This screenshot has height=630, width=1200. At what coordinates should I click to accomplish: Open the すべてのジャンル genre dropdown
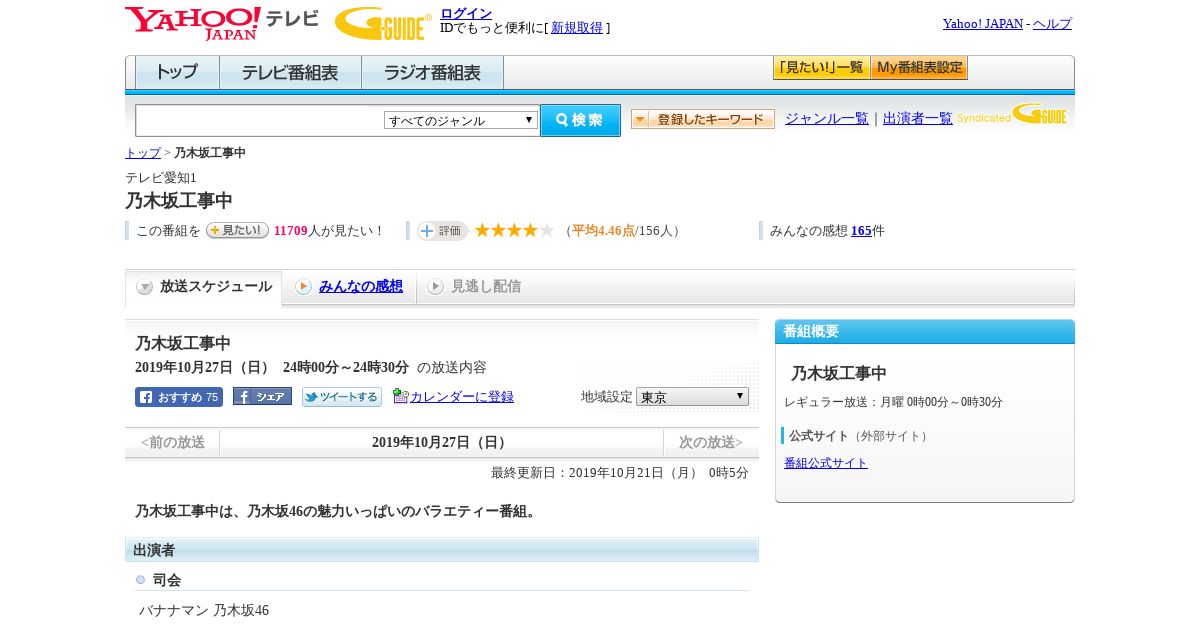(461, 120)
